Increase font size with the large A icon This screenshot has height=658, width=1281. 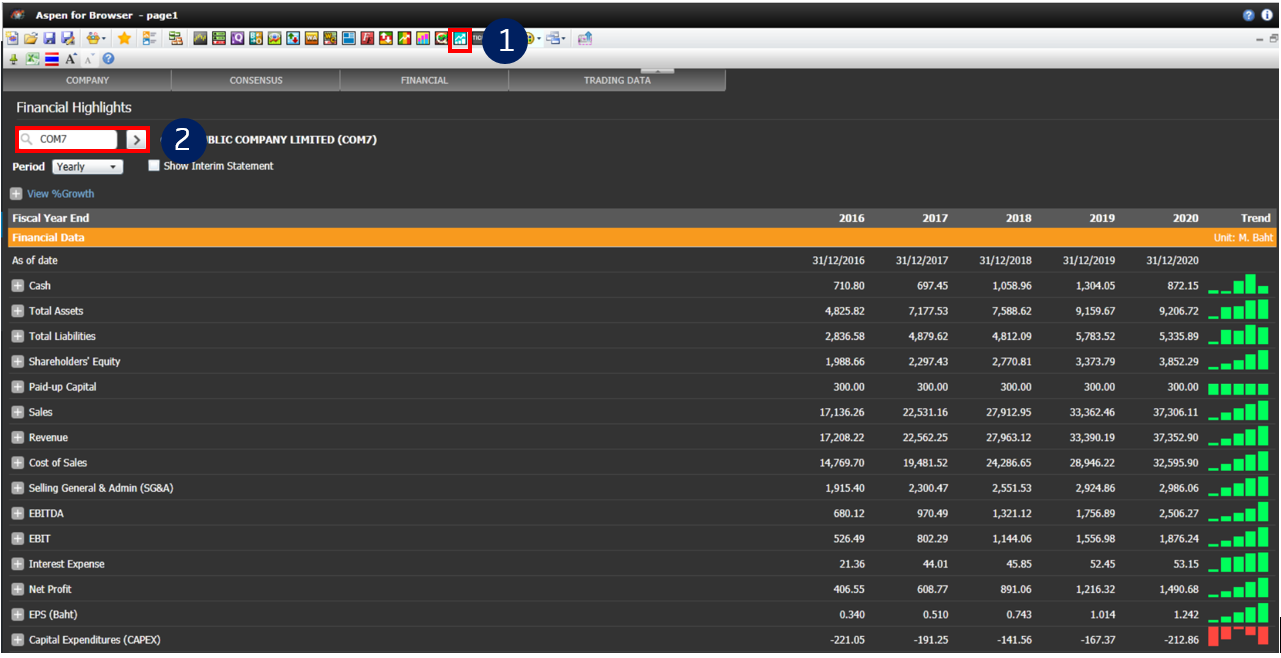coord(70,59)
